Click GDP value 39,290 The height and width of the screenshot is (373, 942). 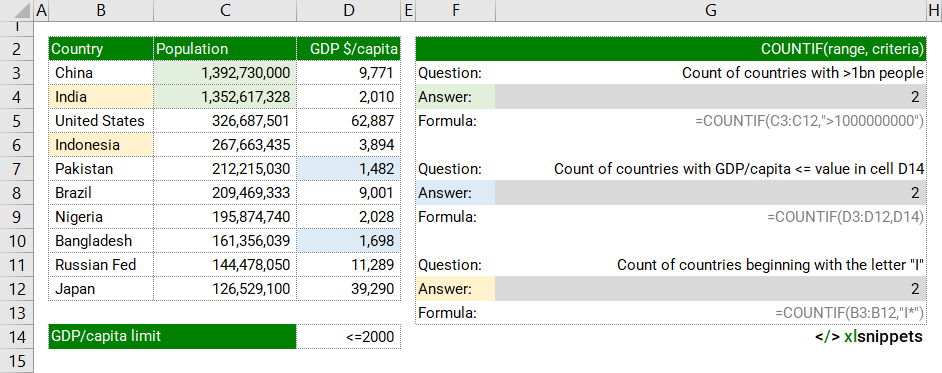click(348, 290)
